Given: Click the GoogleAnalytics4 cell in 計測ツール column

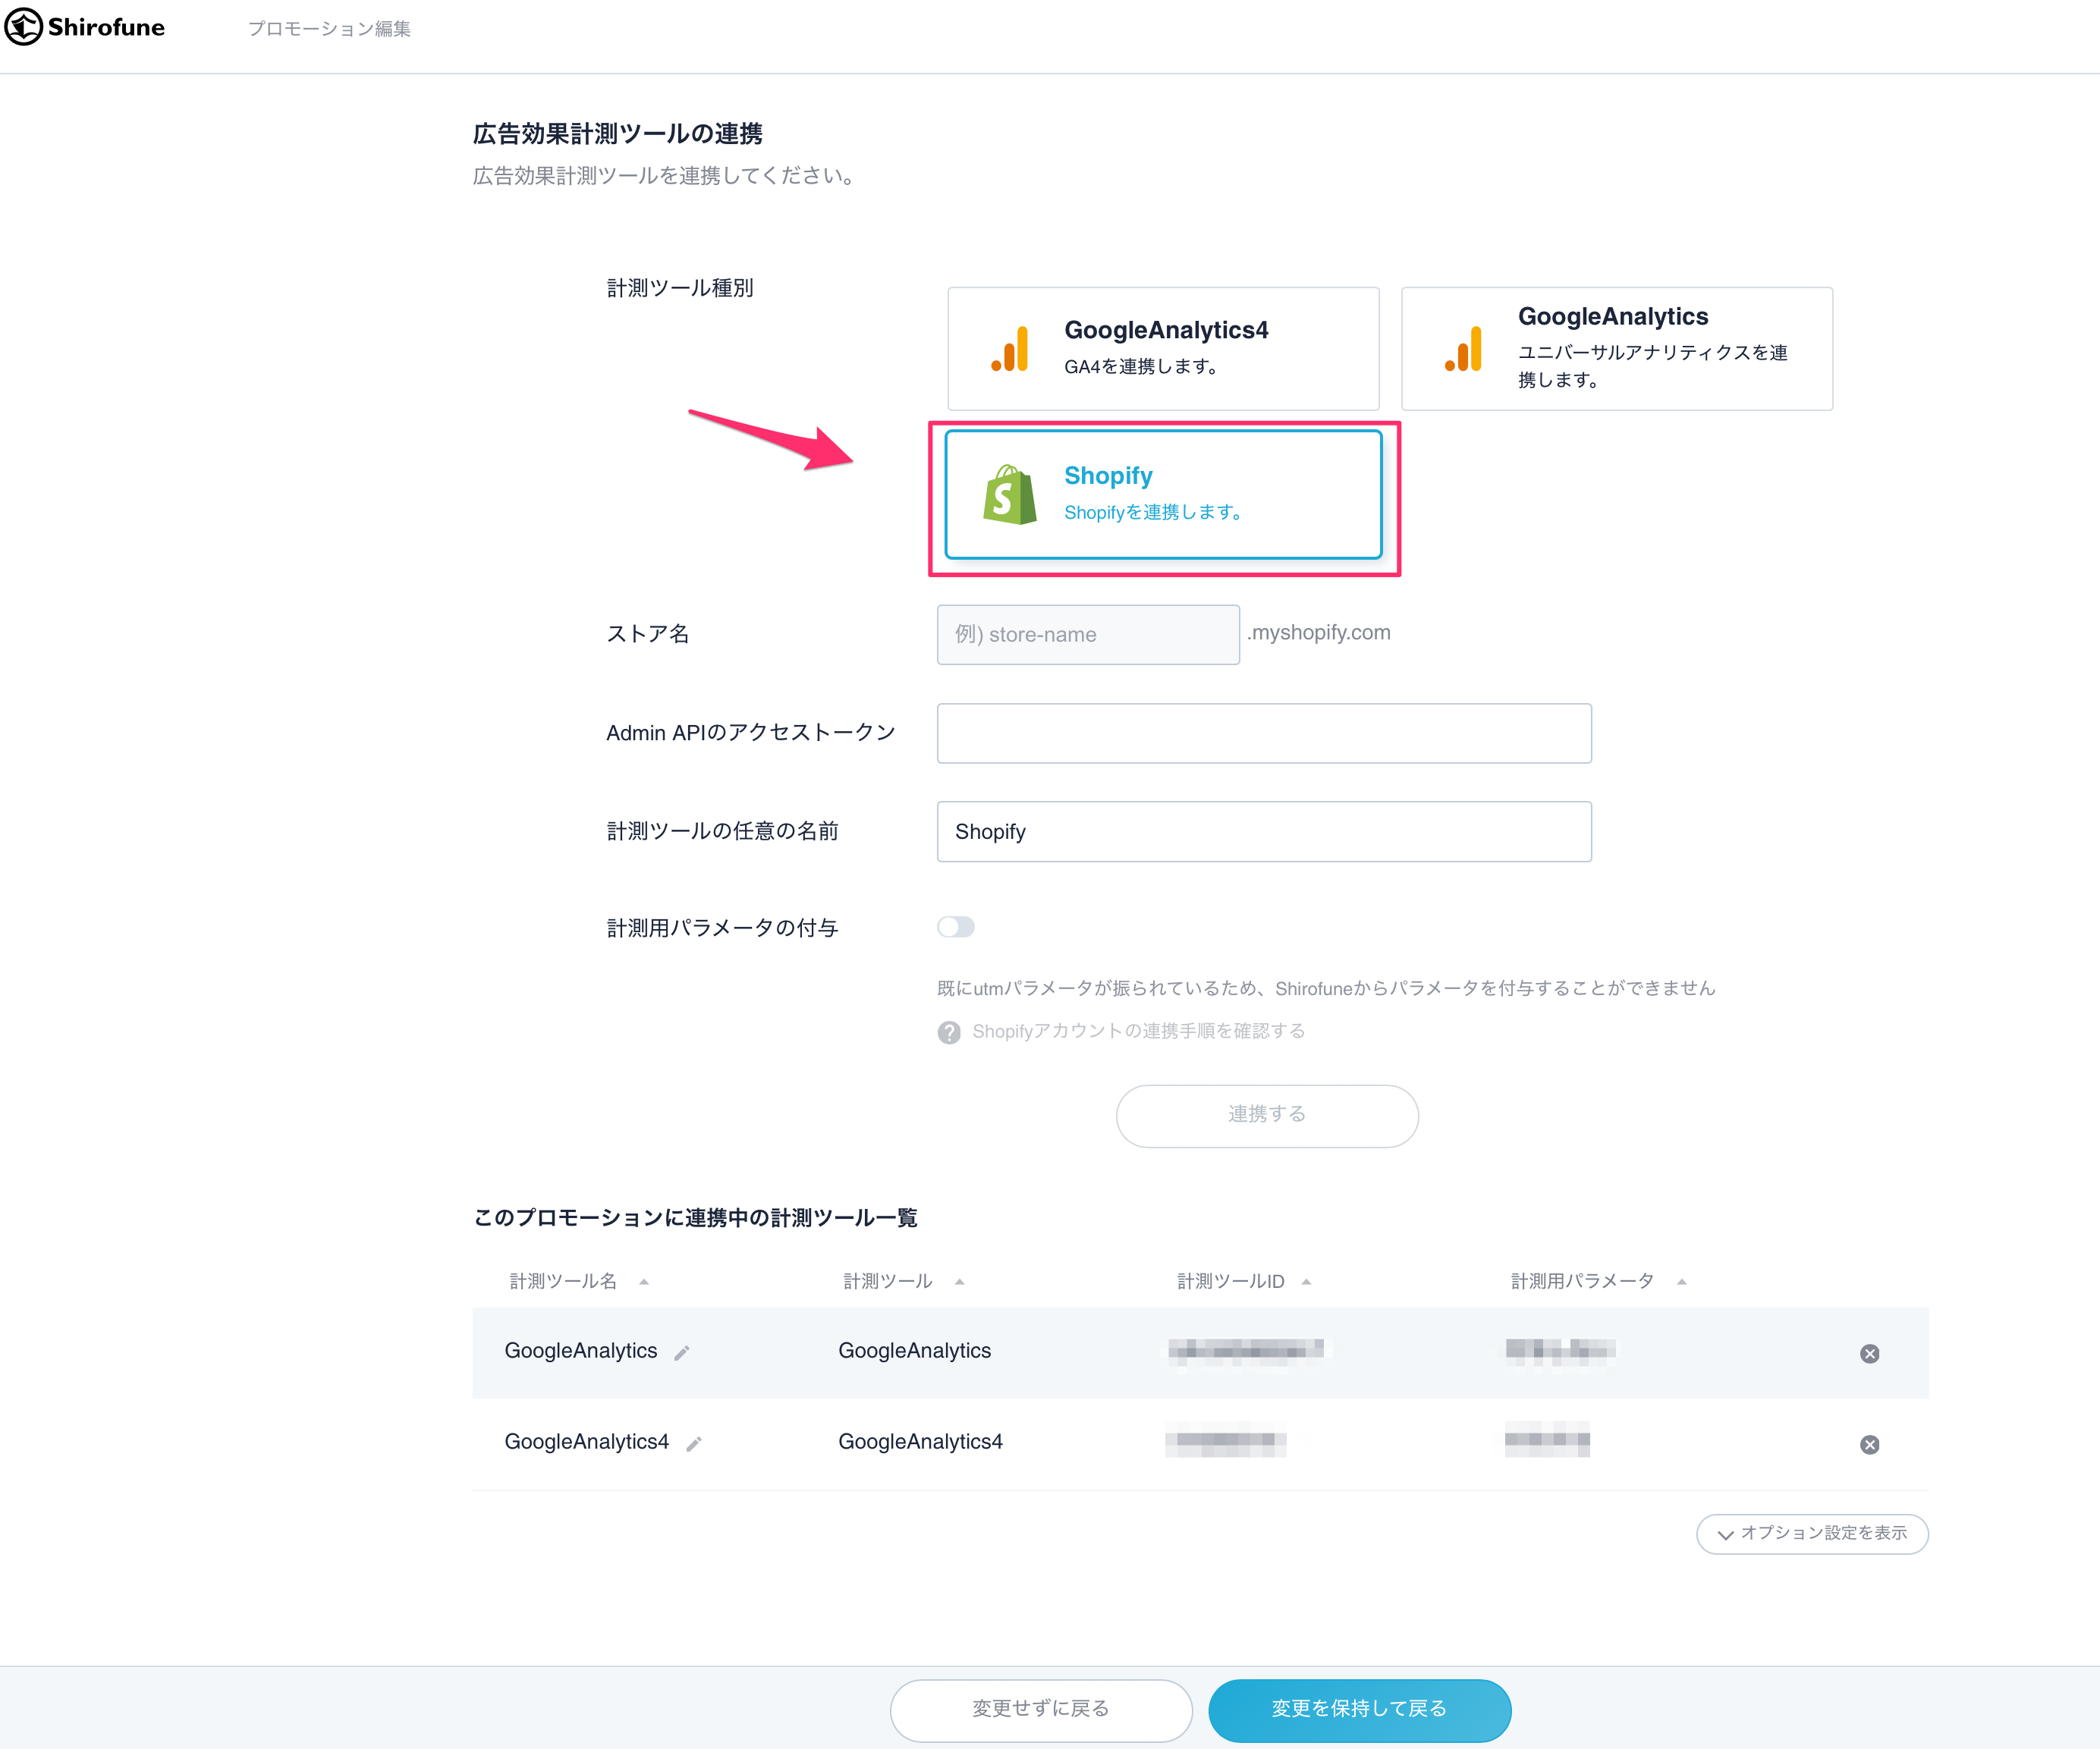Looking at the screenshot, I should click(x=920, y=1442).
